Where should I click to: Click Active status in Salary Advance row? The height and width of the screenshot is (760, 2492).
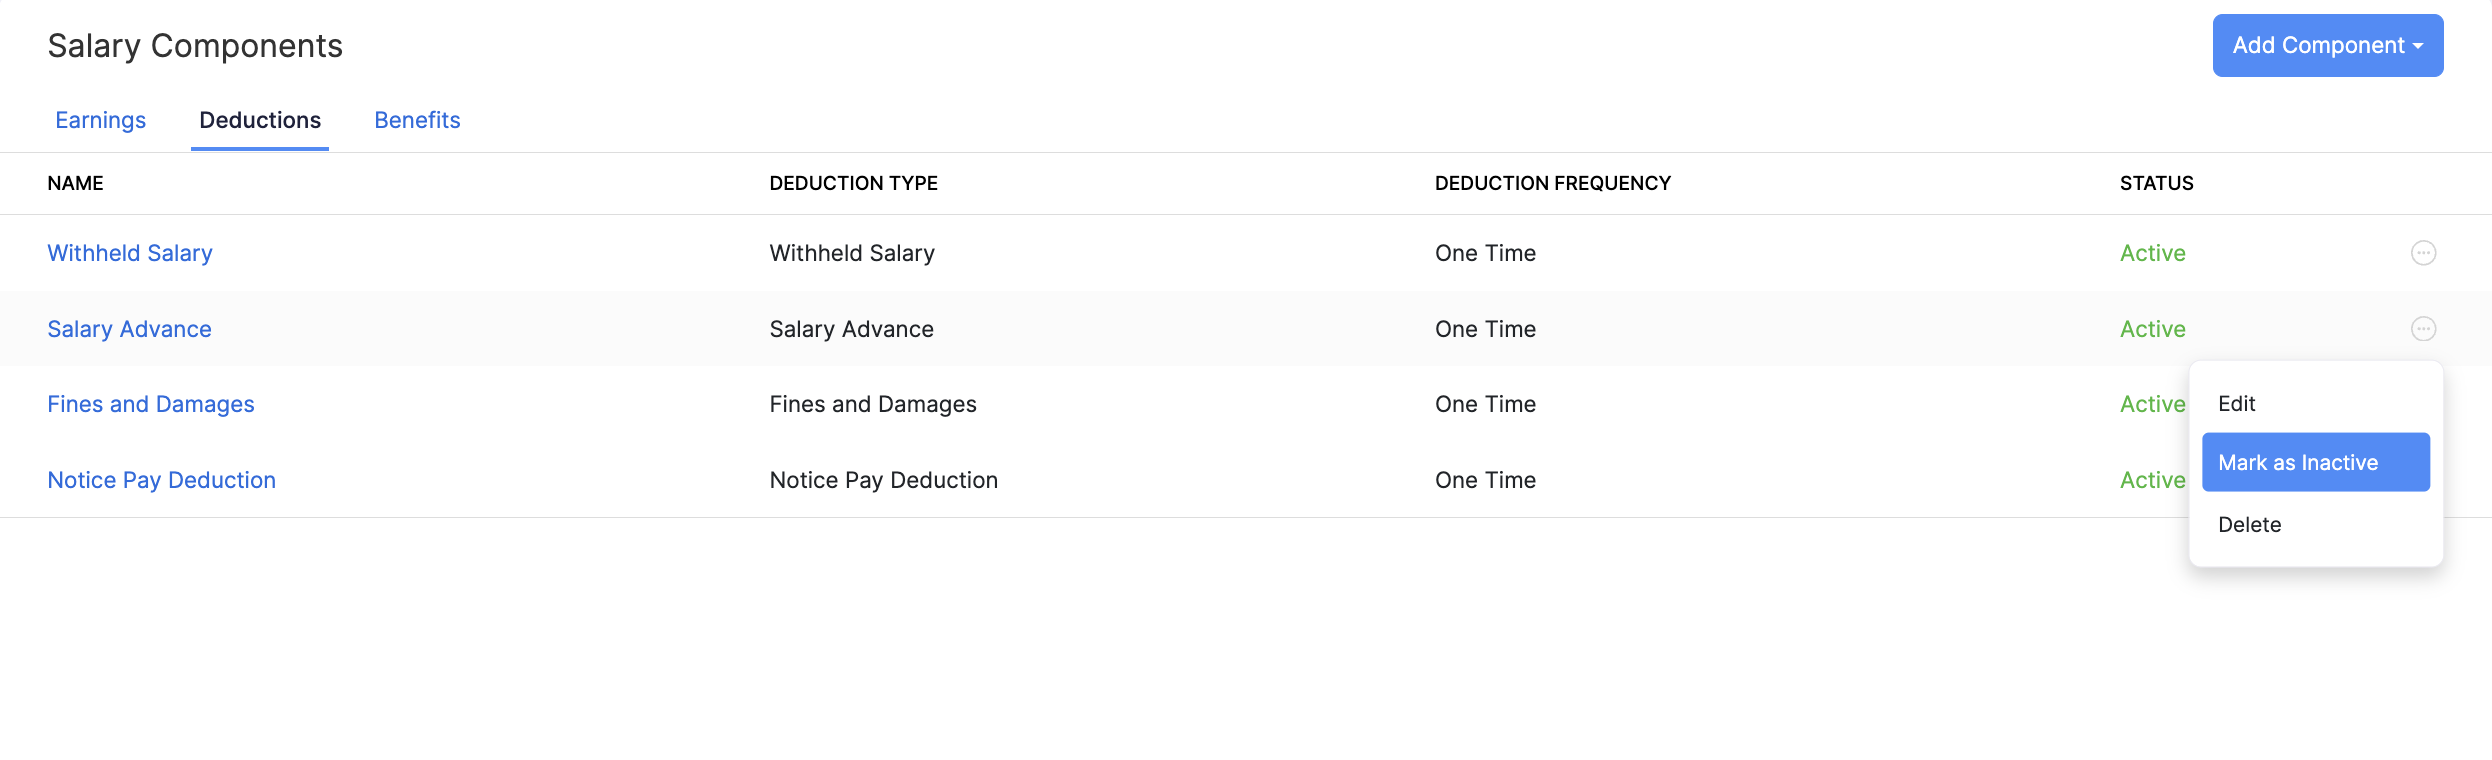(2152, 329)
